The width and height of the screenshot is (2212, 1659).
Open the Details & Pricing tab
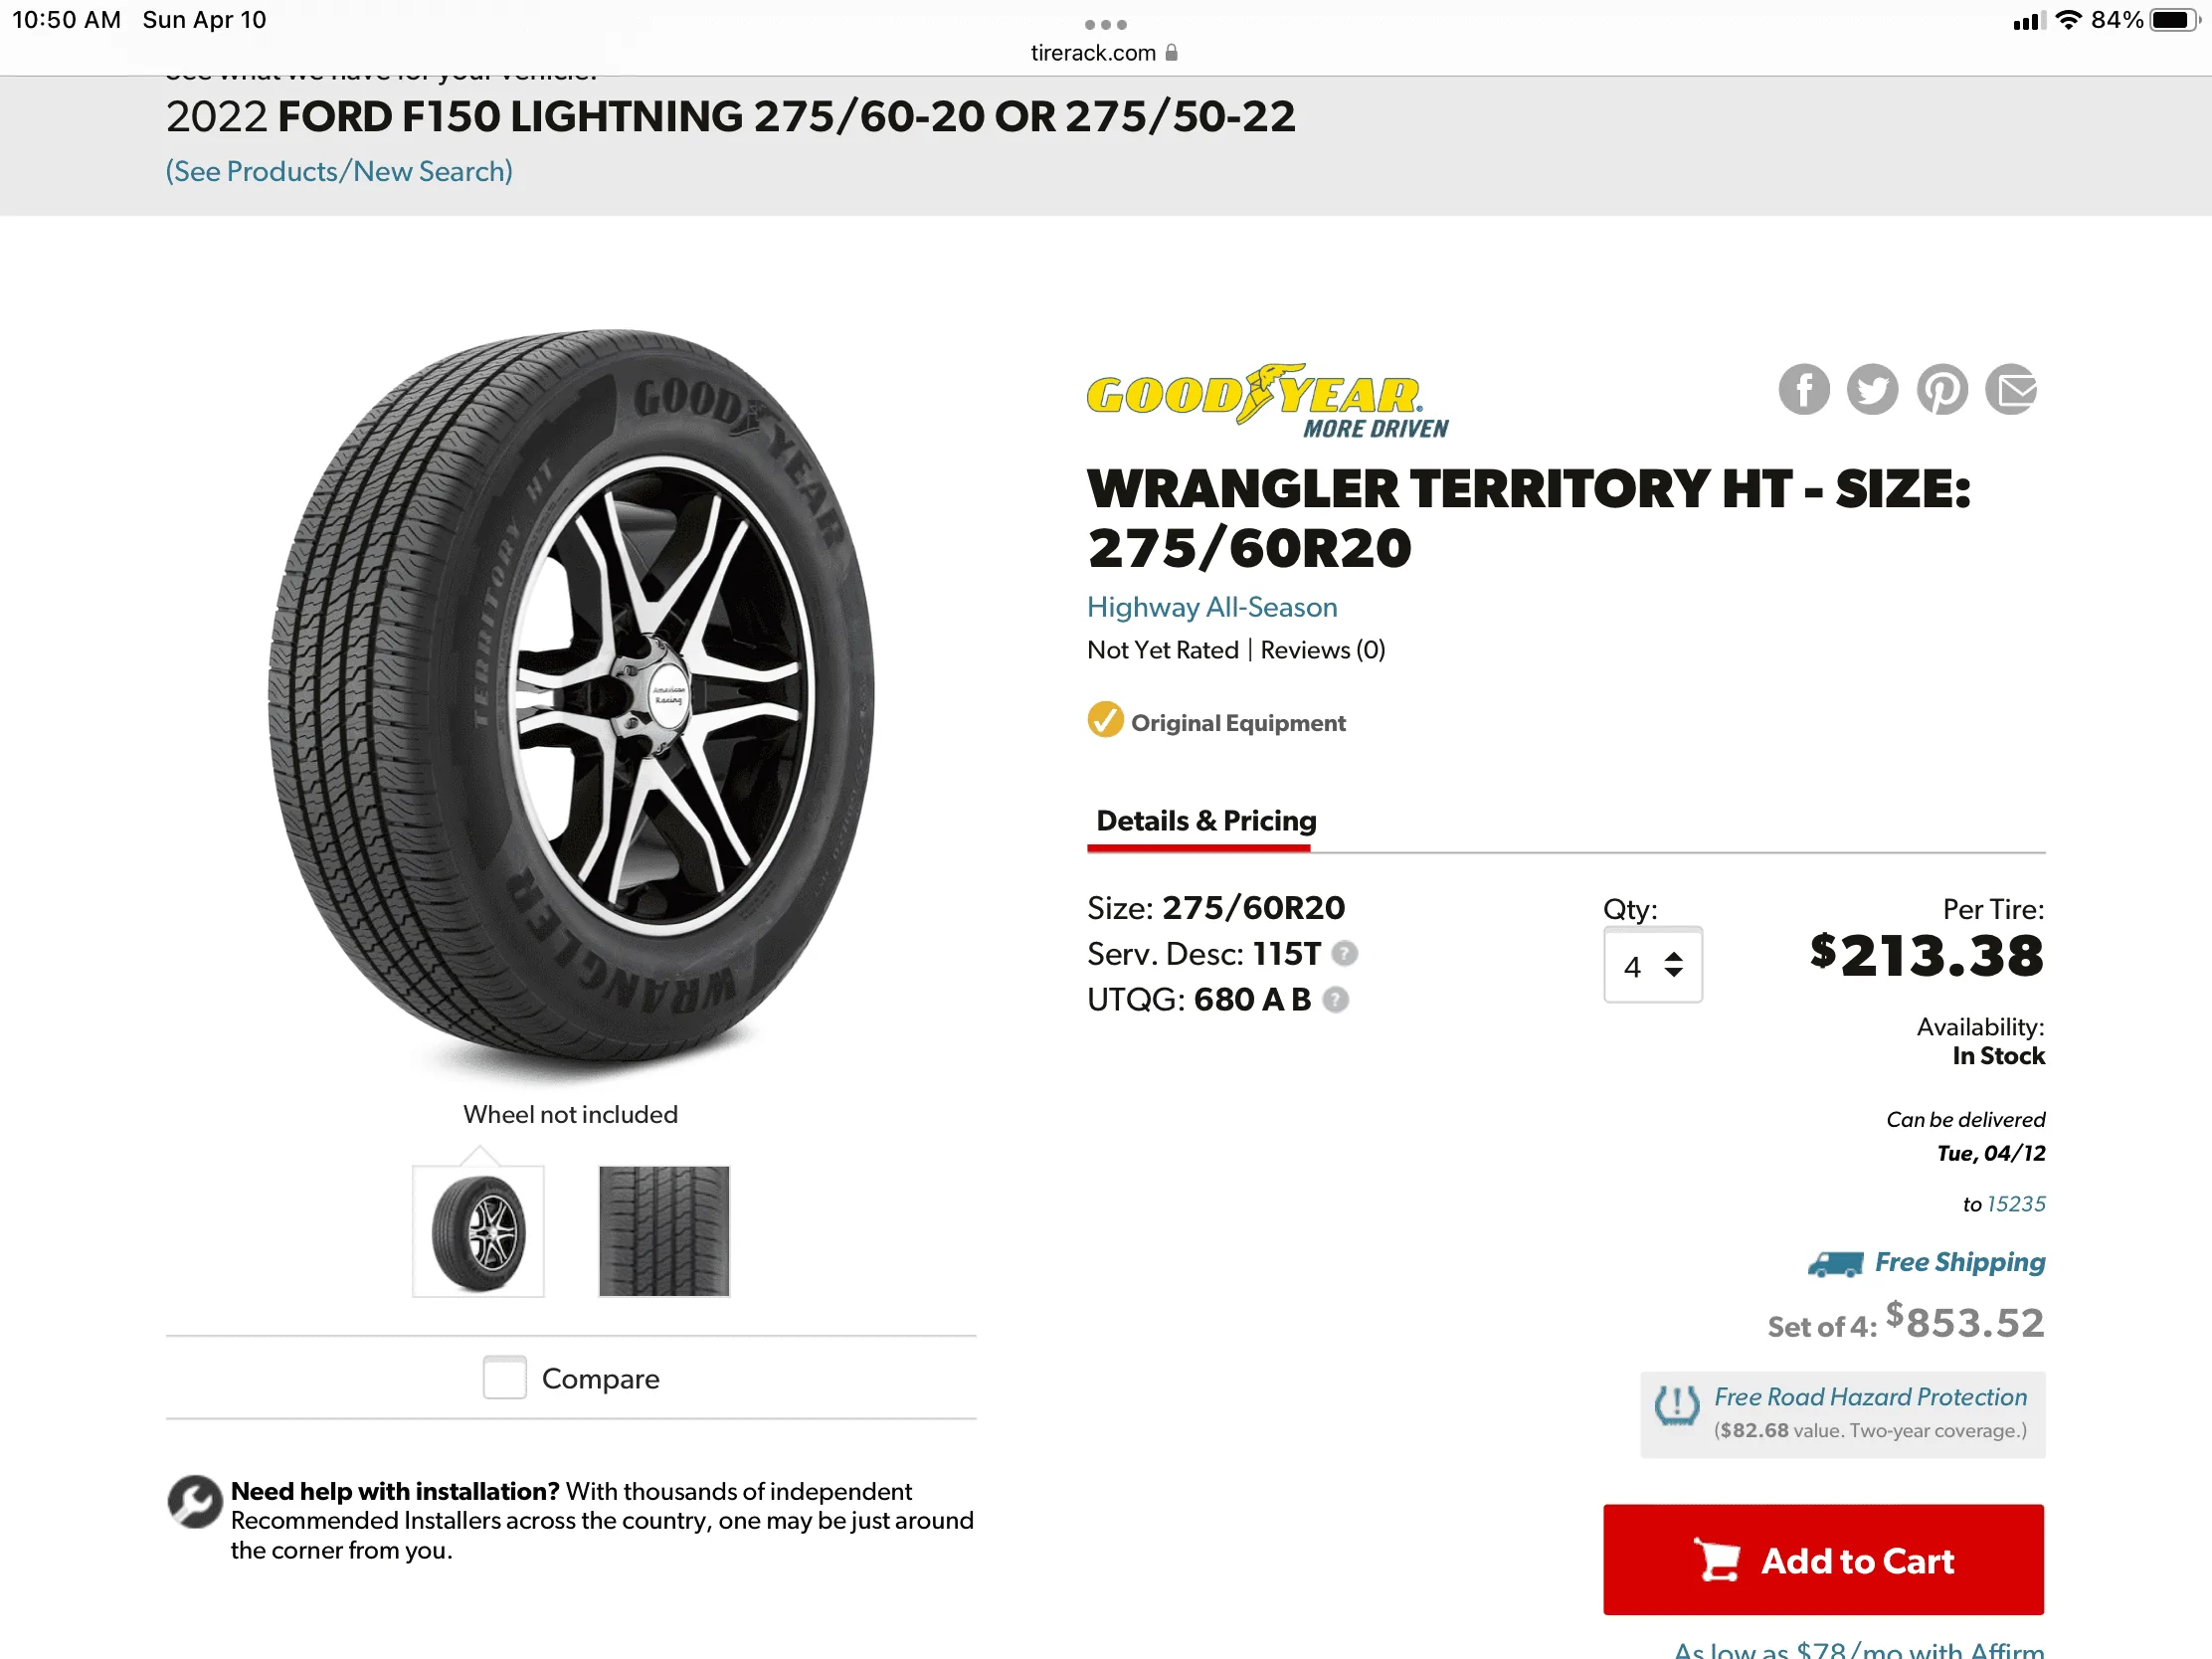tap(1206, 821)
